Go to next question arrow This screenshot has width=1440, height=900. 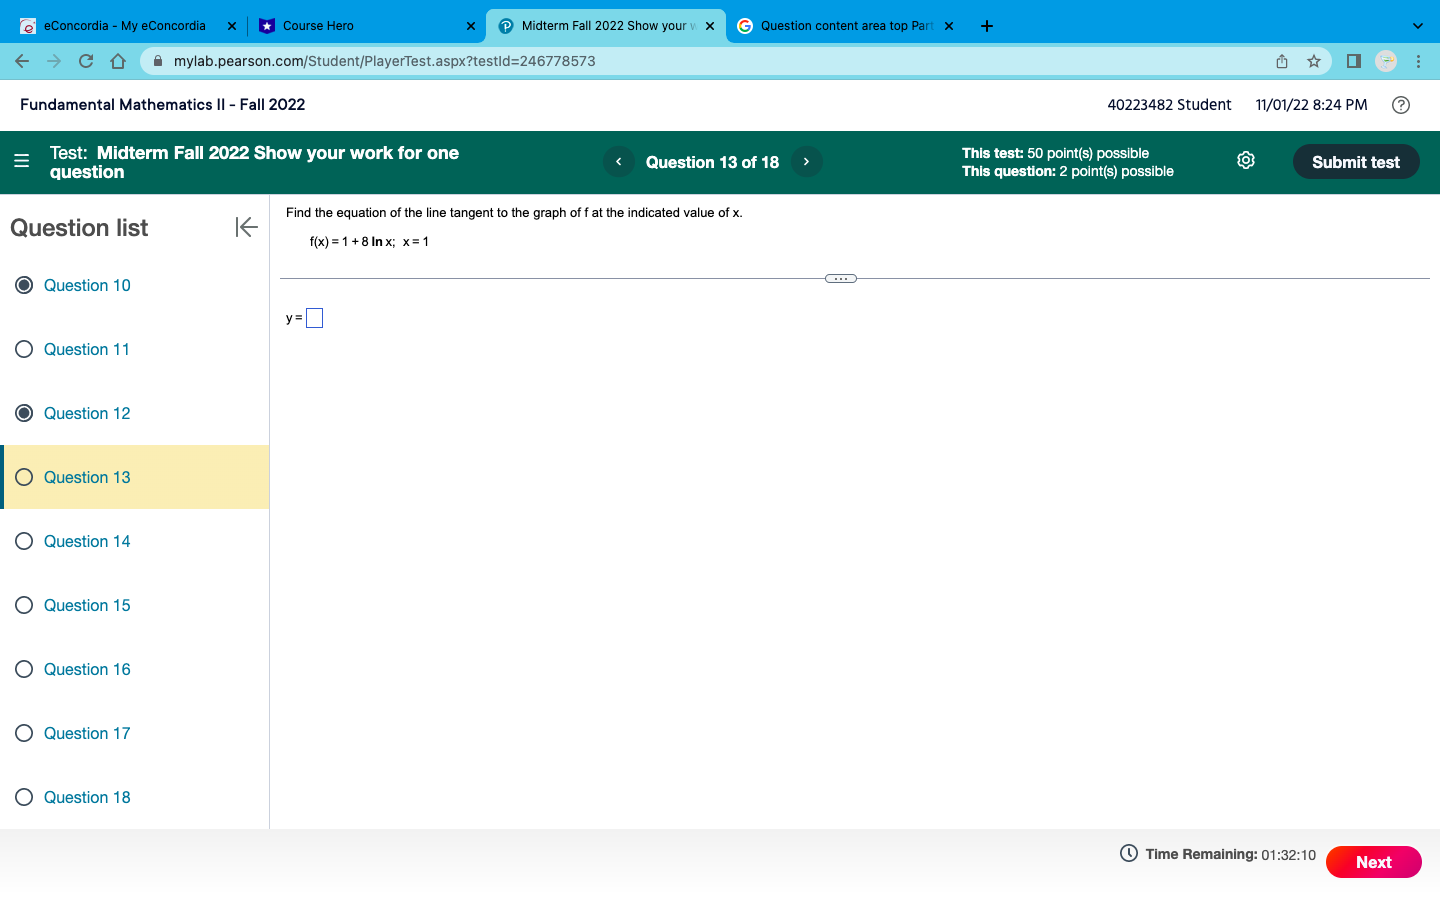[x=806, y=162]
